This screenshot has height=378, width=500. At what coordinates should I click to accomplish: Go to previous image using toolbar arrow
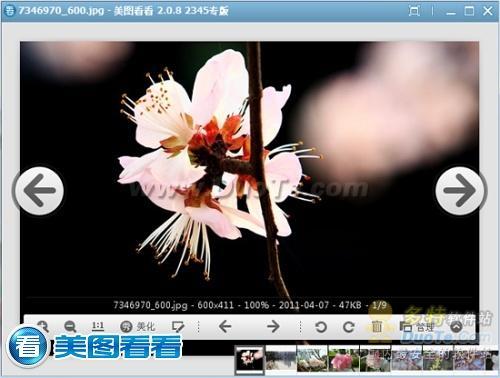225,326
